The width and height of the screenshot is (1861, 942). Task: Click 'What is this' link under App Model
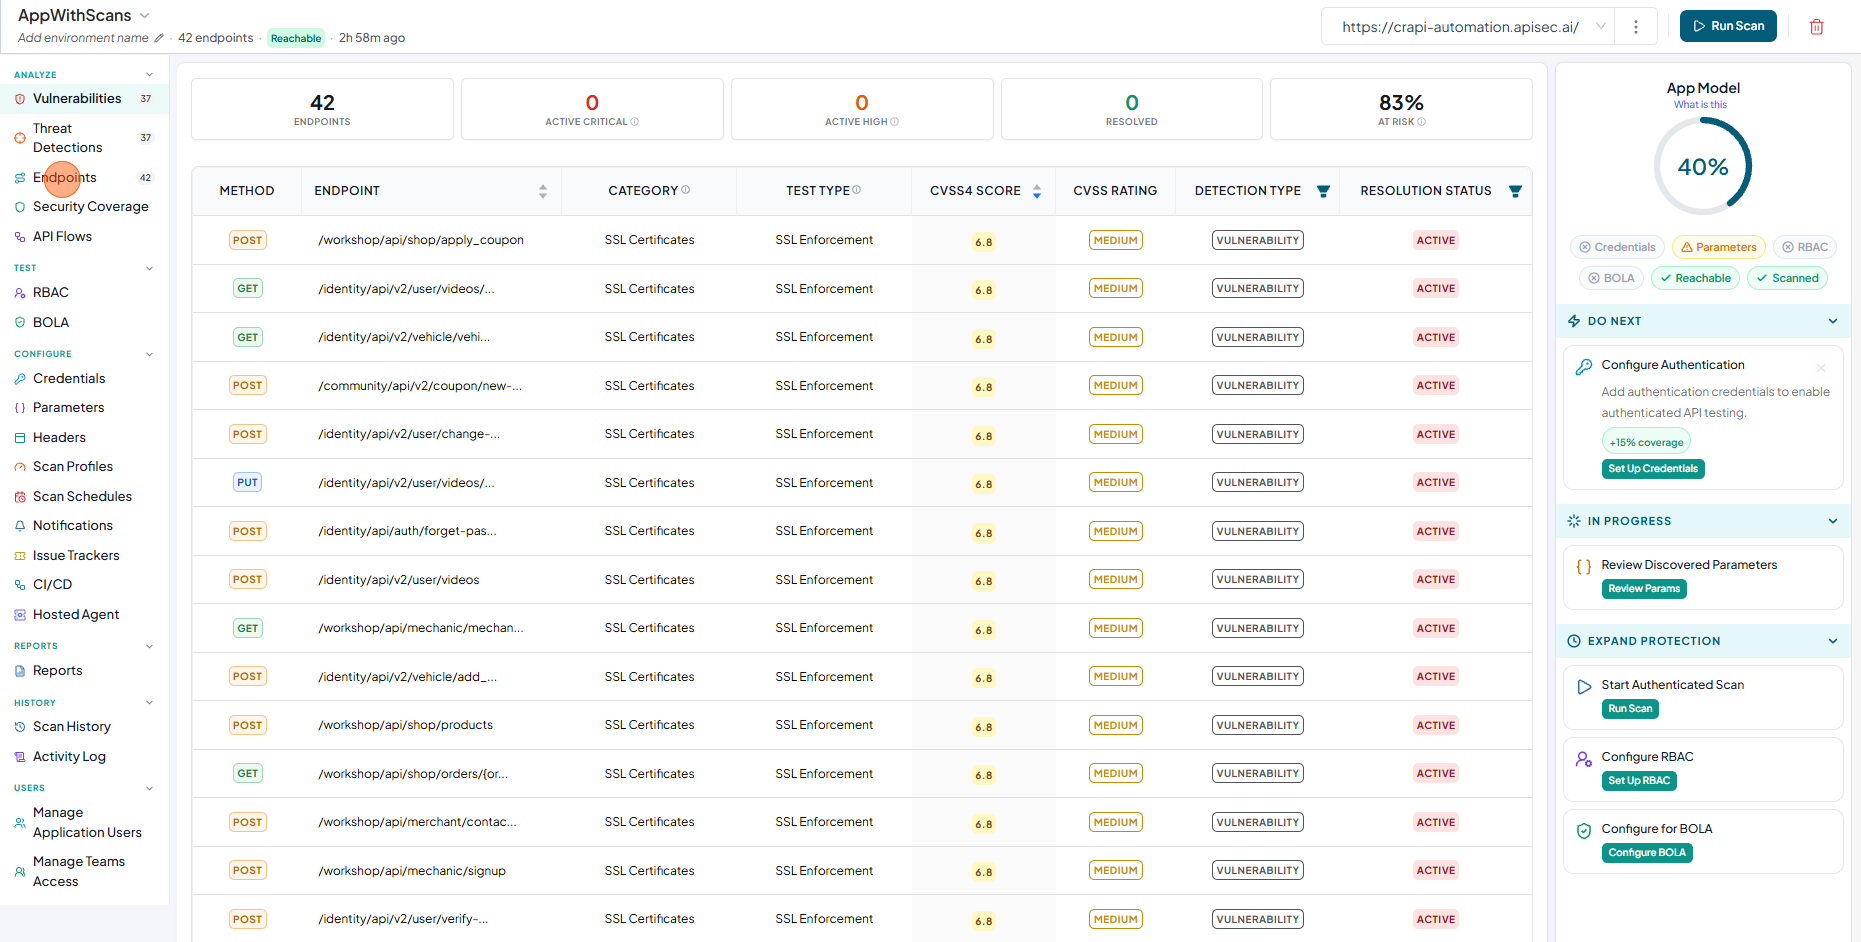[x=1700, y=105]
